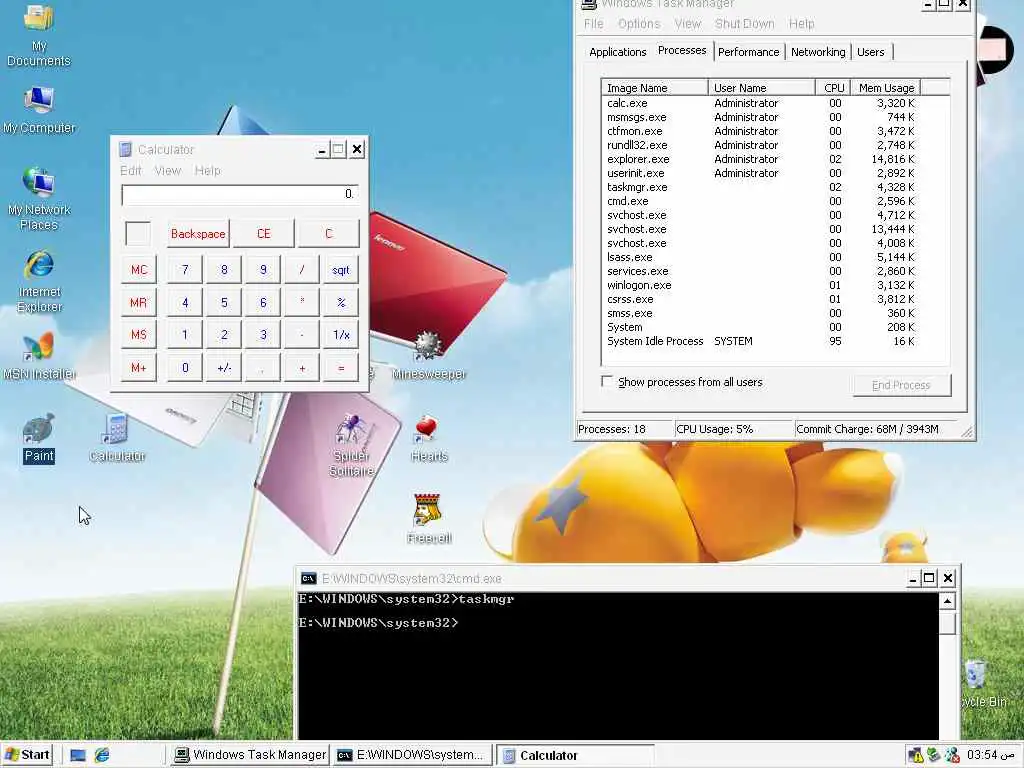
Task: Sort processes by User Name column
Action: coord(762,88)
